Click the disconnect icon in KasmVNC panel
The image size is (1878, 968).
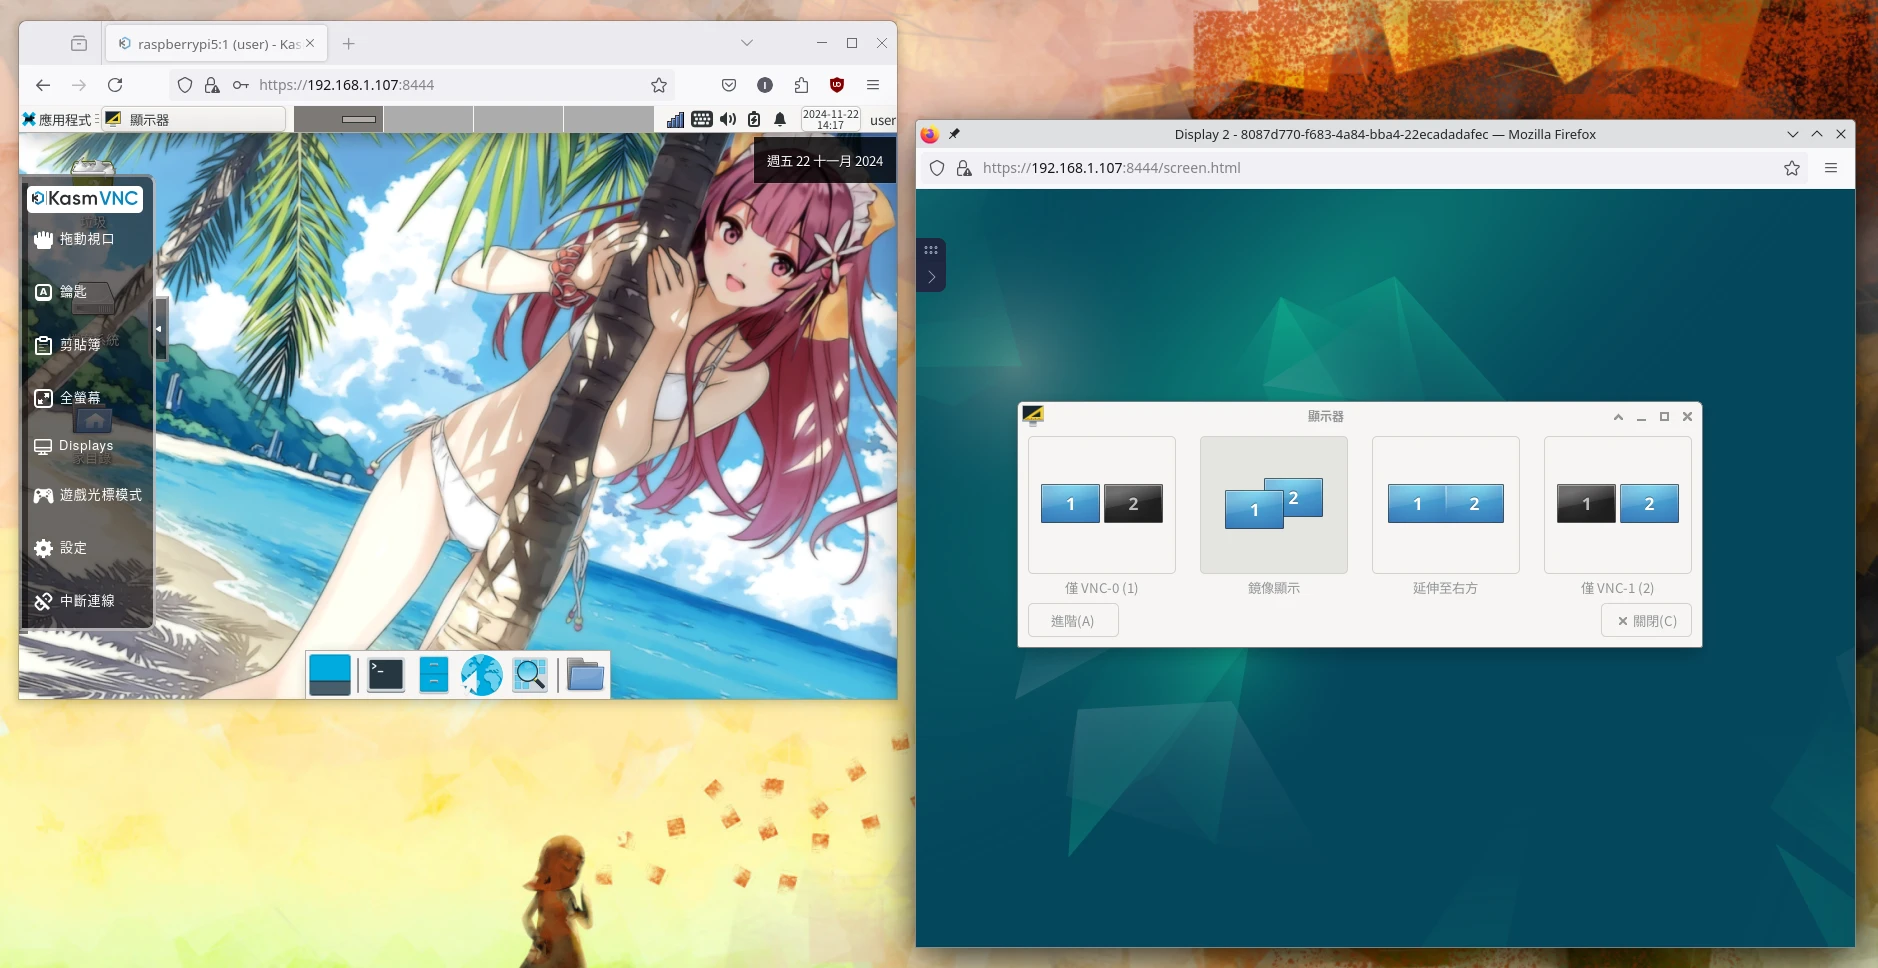click(x=44, y=601)
